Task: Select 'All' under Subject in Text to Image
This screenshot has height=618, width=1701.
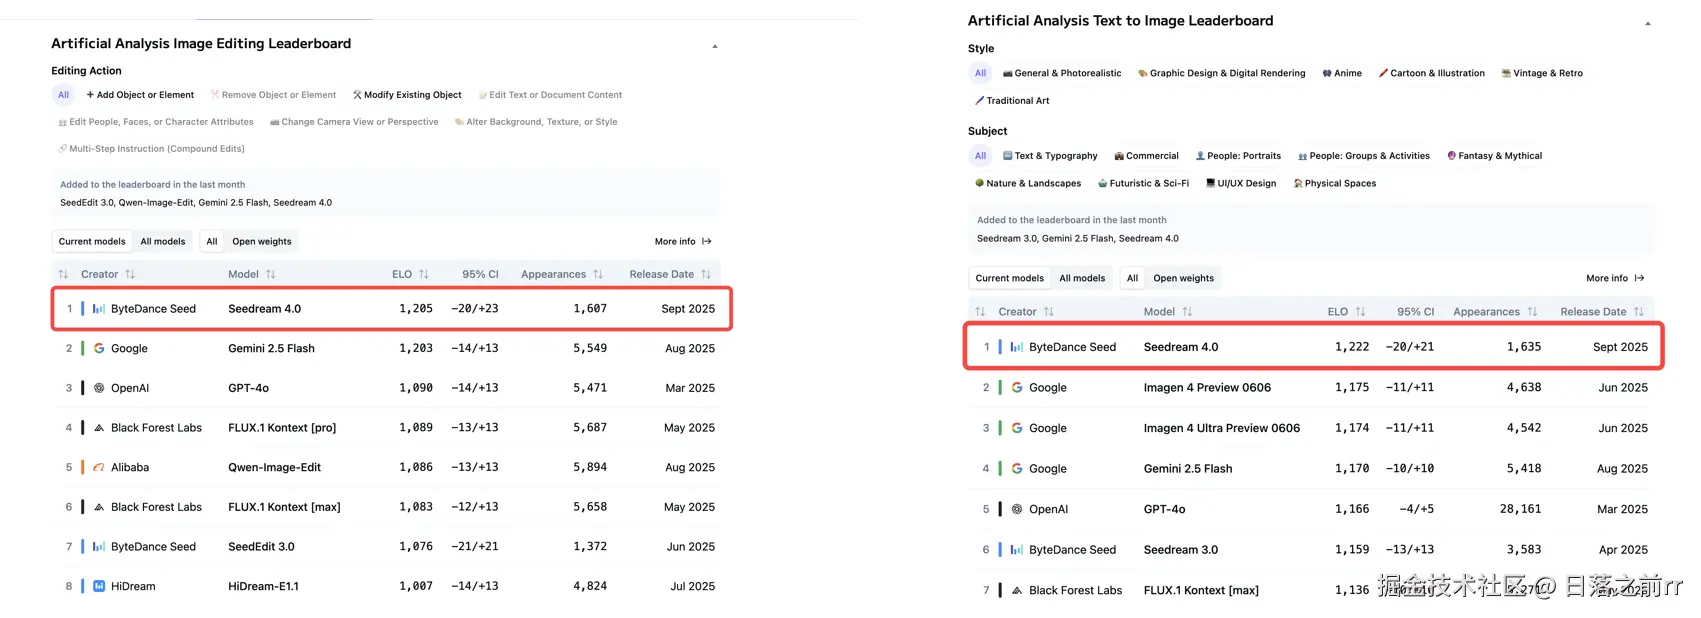Action: (x=980, y=156)
